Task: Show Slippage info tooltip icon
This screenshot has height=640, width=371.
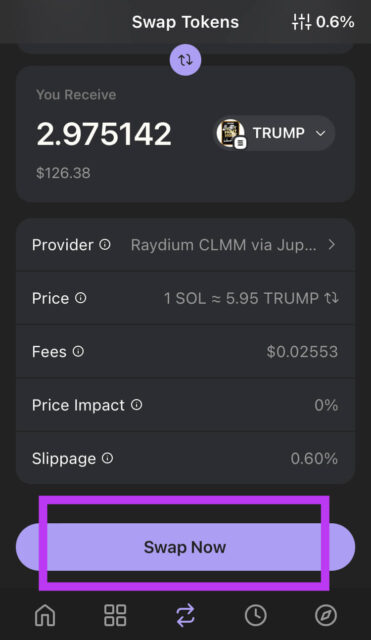Action: coord(107,458)
